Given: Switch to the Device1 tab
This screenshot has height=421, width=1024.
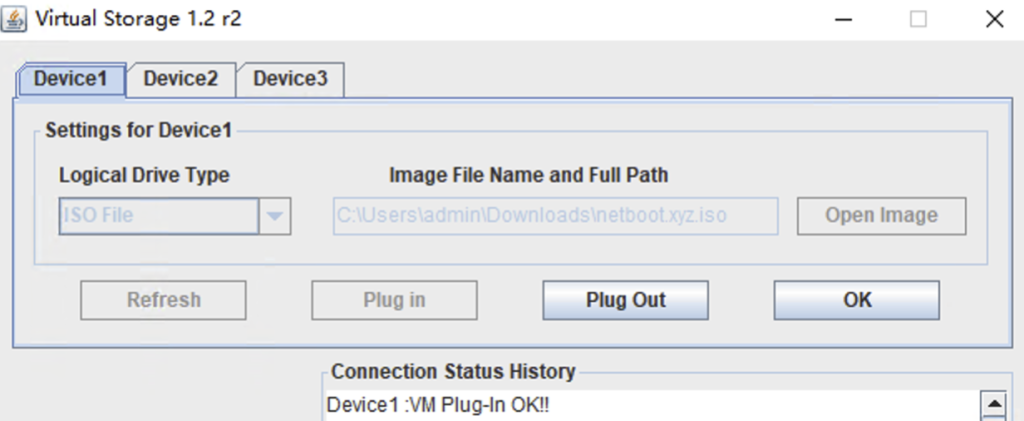Looking at the screenshot, I should 71,79.
